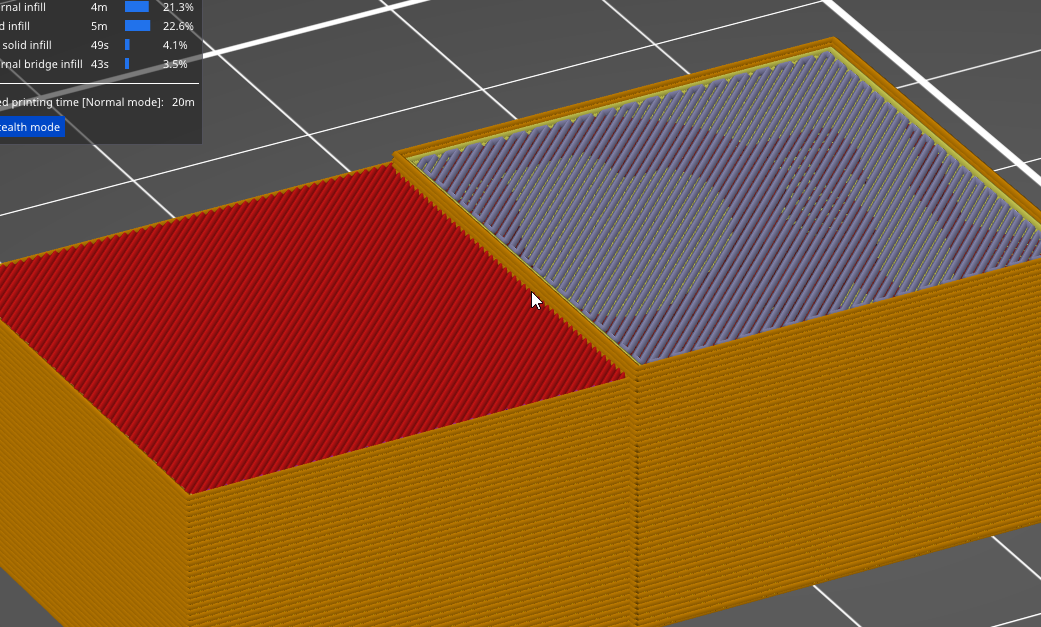
Task: Click the blue bar next to 22.6%
Action: [137, 25]
